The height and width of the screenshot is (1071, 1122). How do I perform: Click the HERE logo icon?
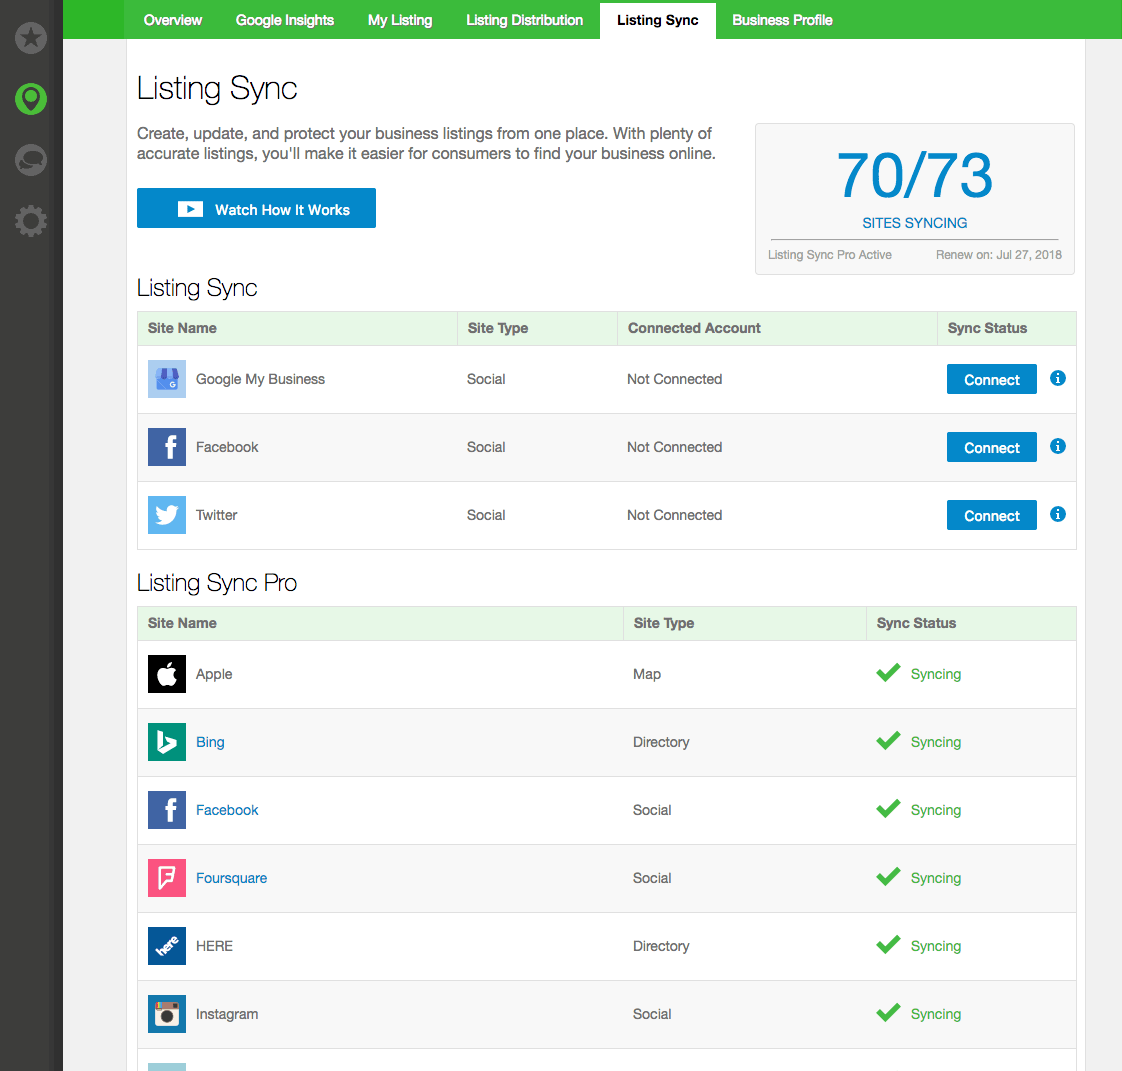point(167,946)
